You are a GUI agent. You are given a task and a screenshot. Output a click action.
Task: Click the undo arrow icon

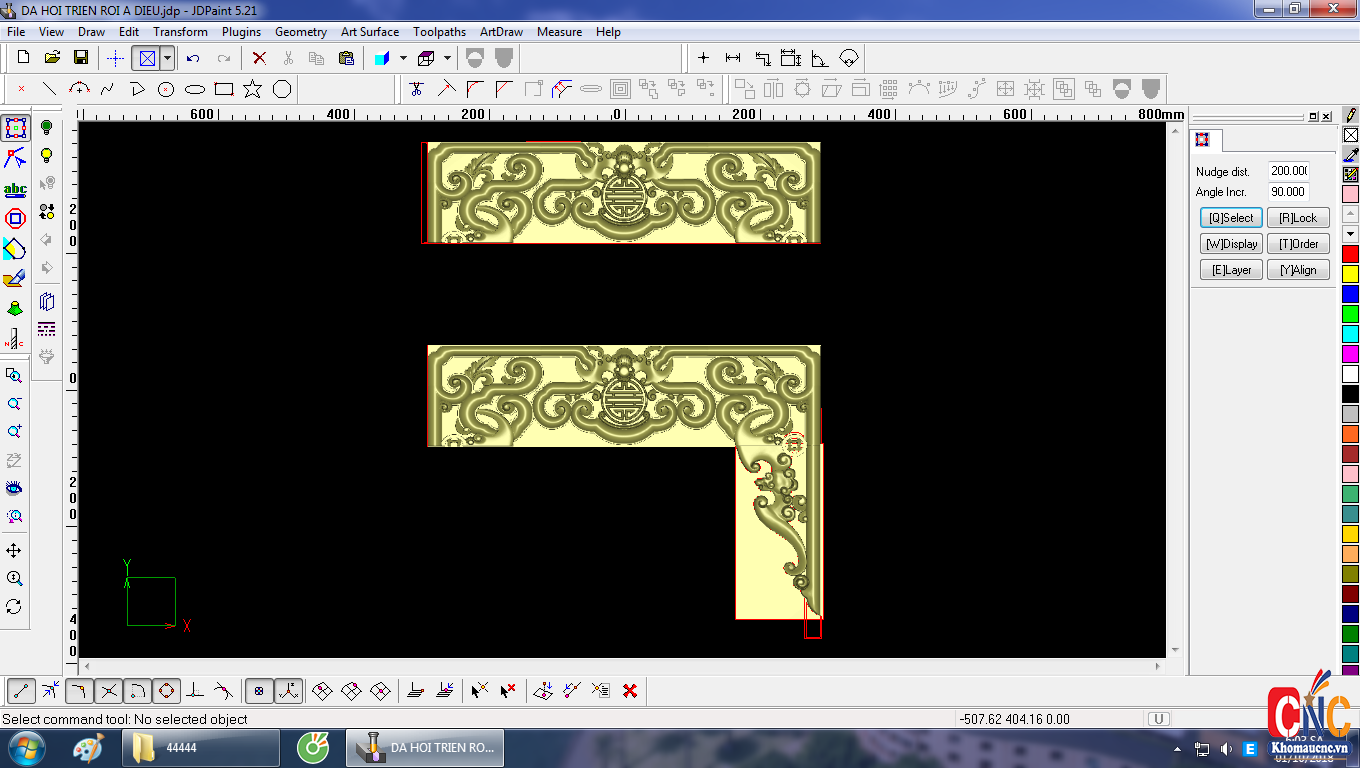tap(193, 58)
